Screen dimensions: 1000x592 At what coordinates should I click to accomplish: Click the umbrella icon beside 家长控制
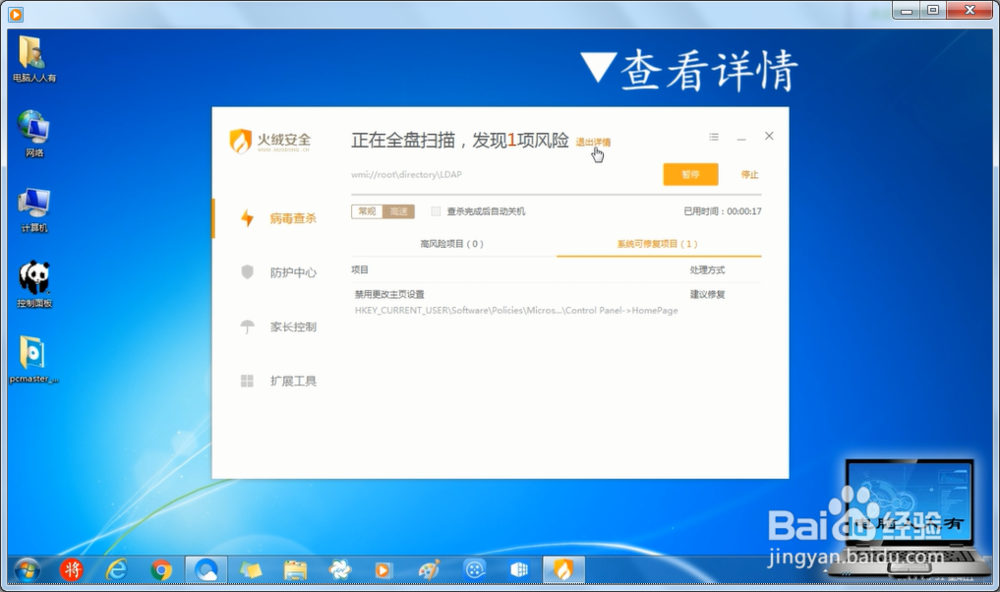247,327
